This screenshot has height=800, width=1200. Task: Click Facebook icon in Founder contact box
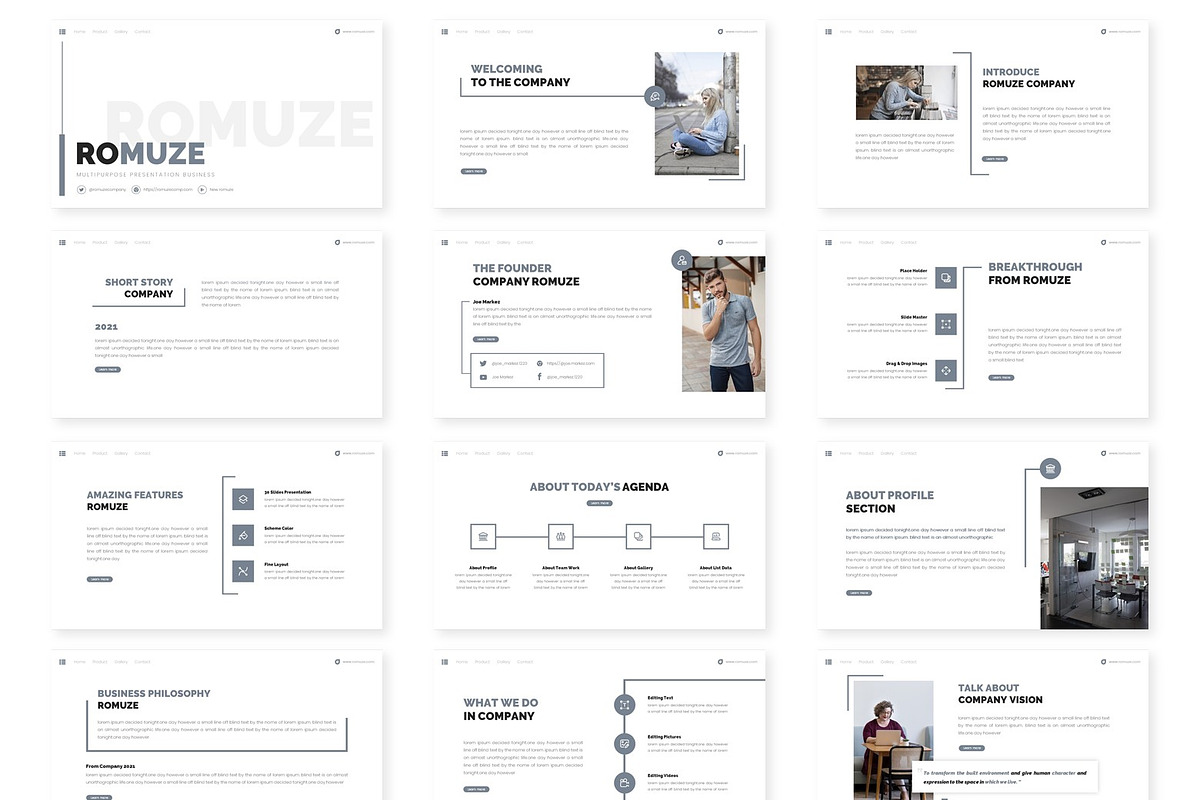point(540,377)
